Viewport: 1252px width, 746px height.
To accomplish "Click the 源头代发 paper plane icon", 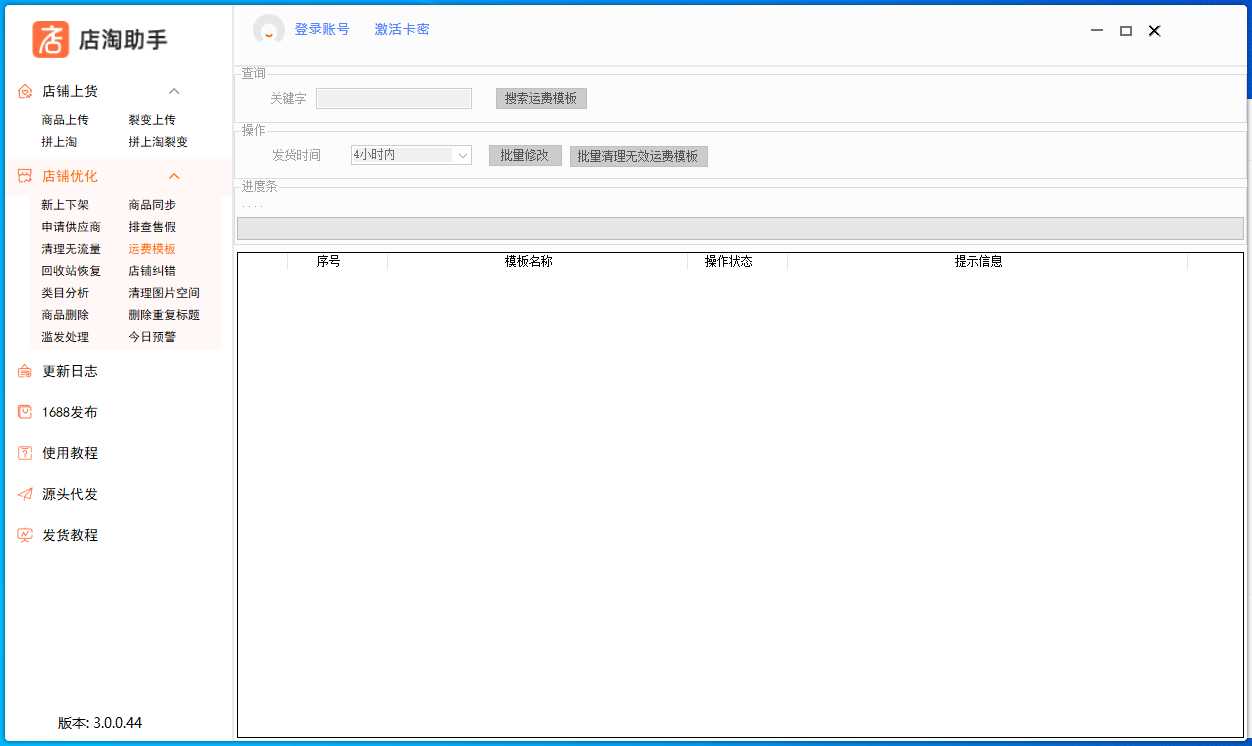I will tap(25, 494).
